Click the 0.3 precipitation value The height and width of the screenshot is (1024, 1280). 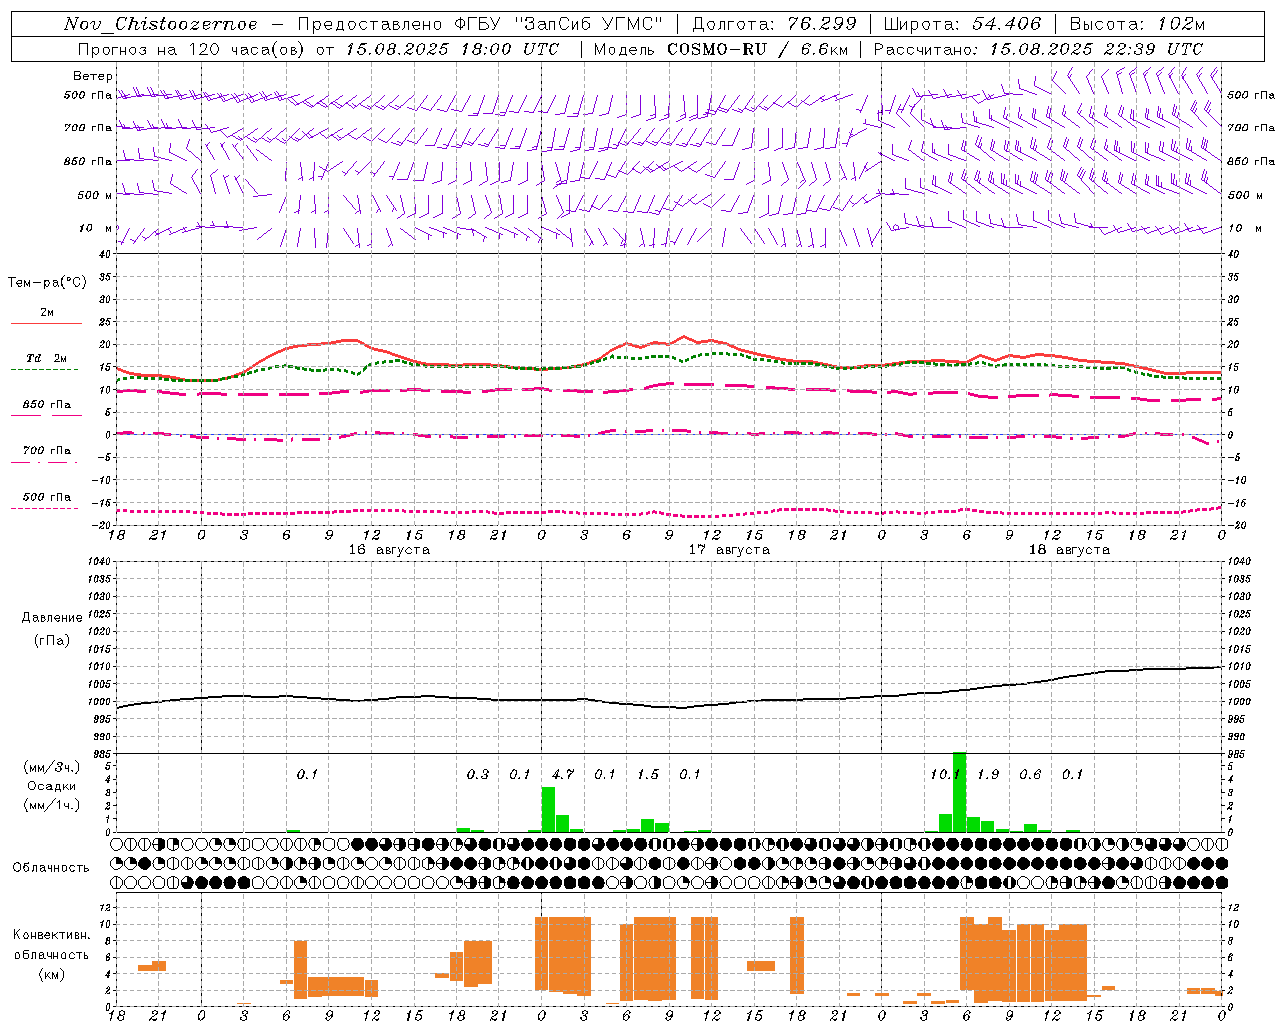[x=478, y=774]
